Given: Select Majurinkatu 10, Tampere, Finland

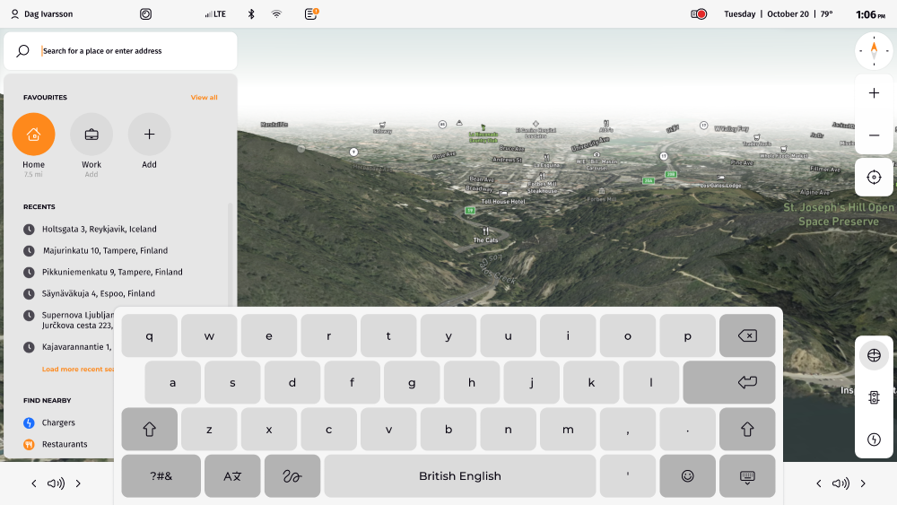Looking at the screenshot, I should coord(105,250).
